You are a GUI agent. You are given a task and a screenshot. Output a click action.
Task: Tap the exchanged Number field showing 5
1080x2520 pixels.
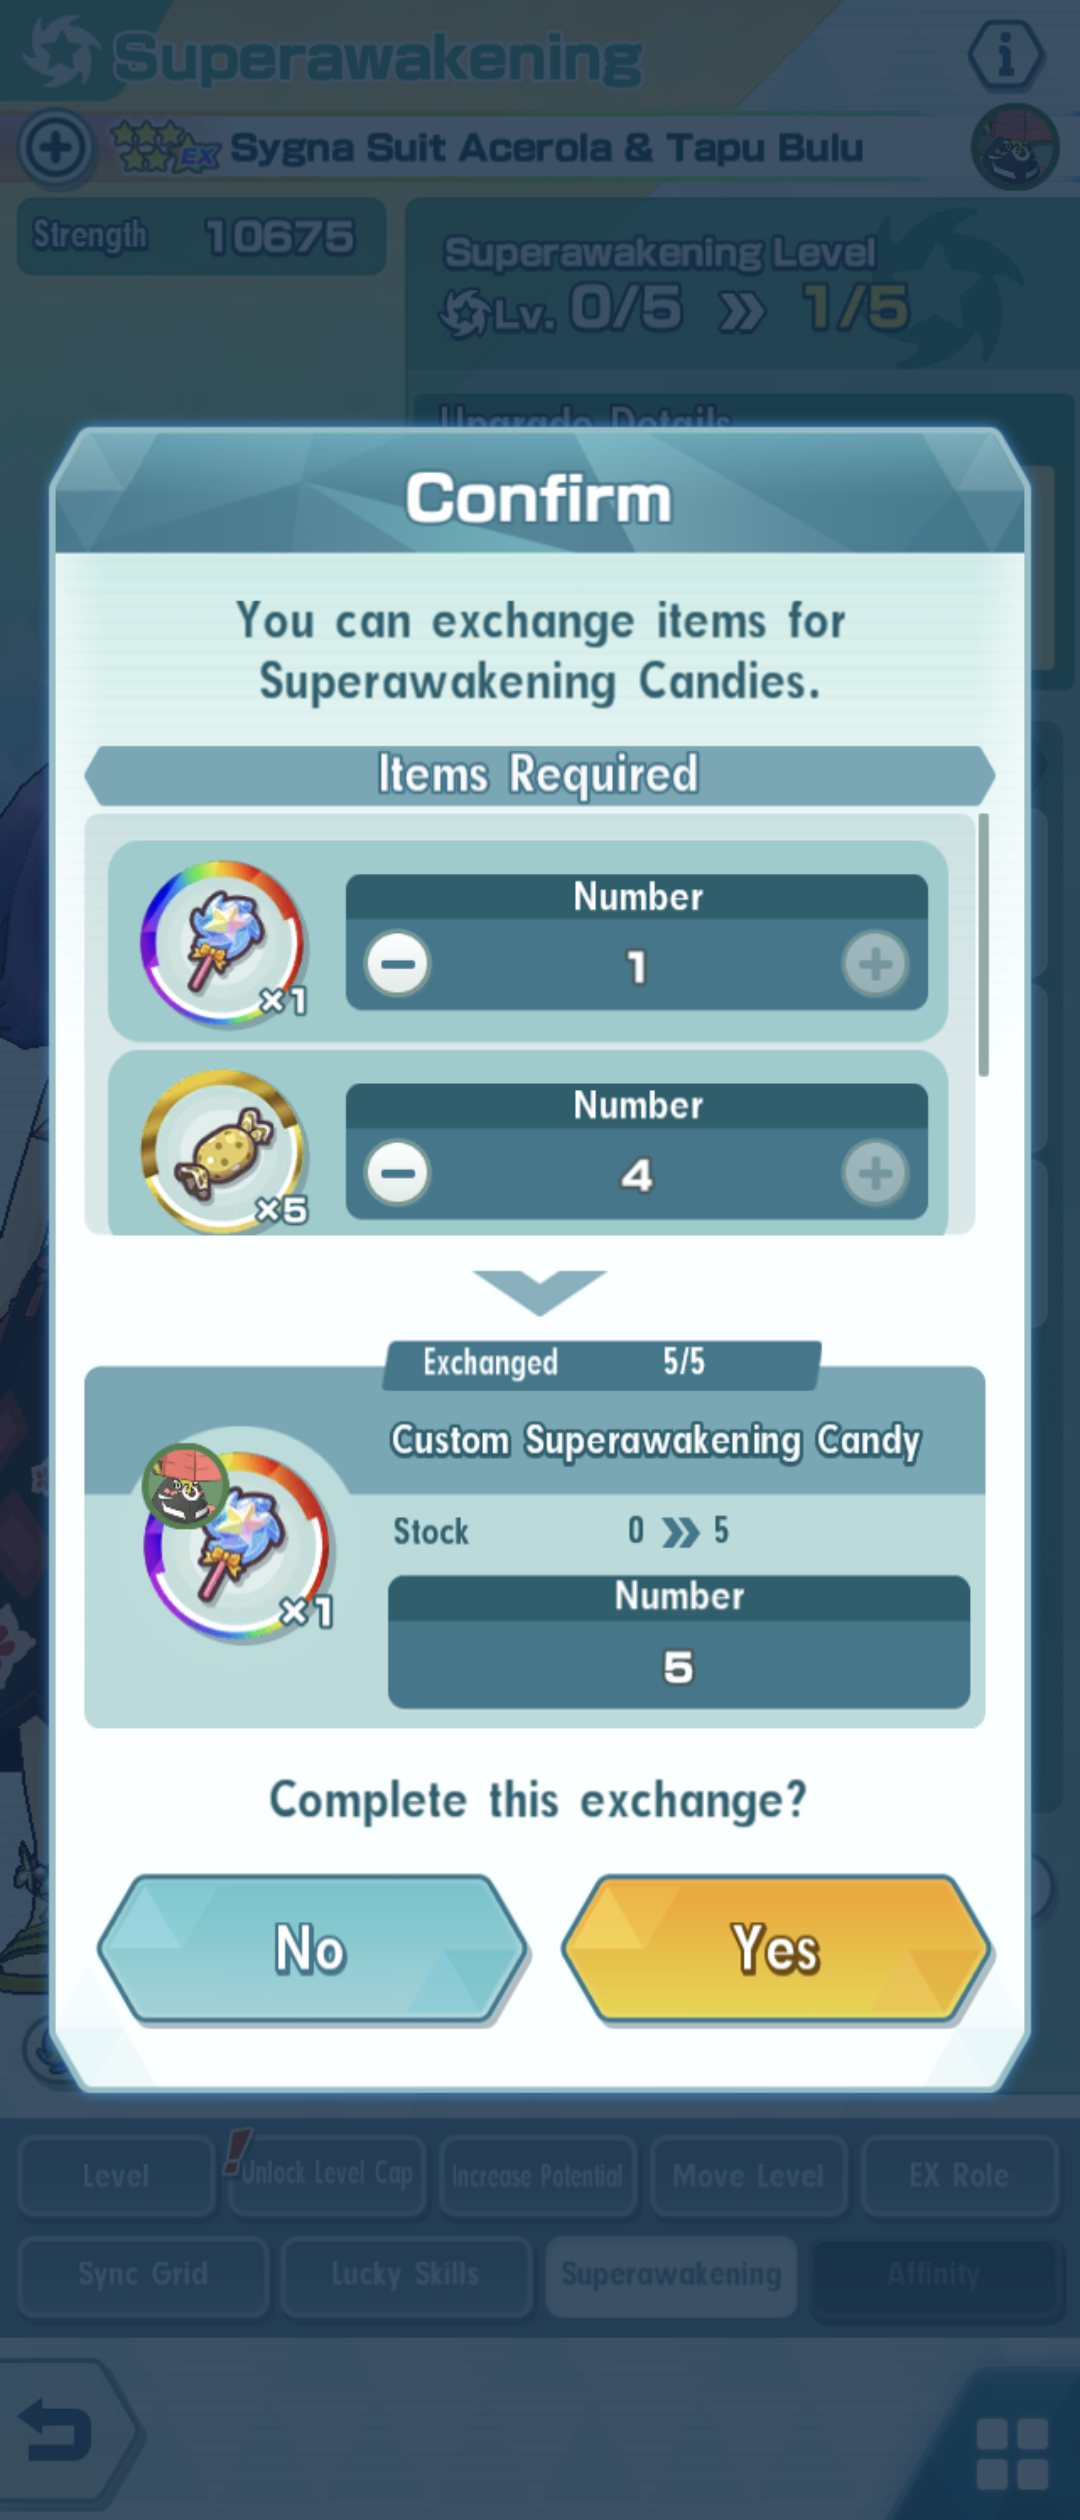[x=679, y=1641]
